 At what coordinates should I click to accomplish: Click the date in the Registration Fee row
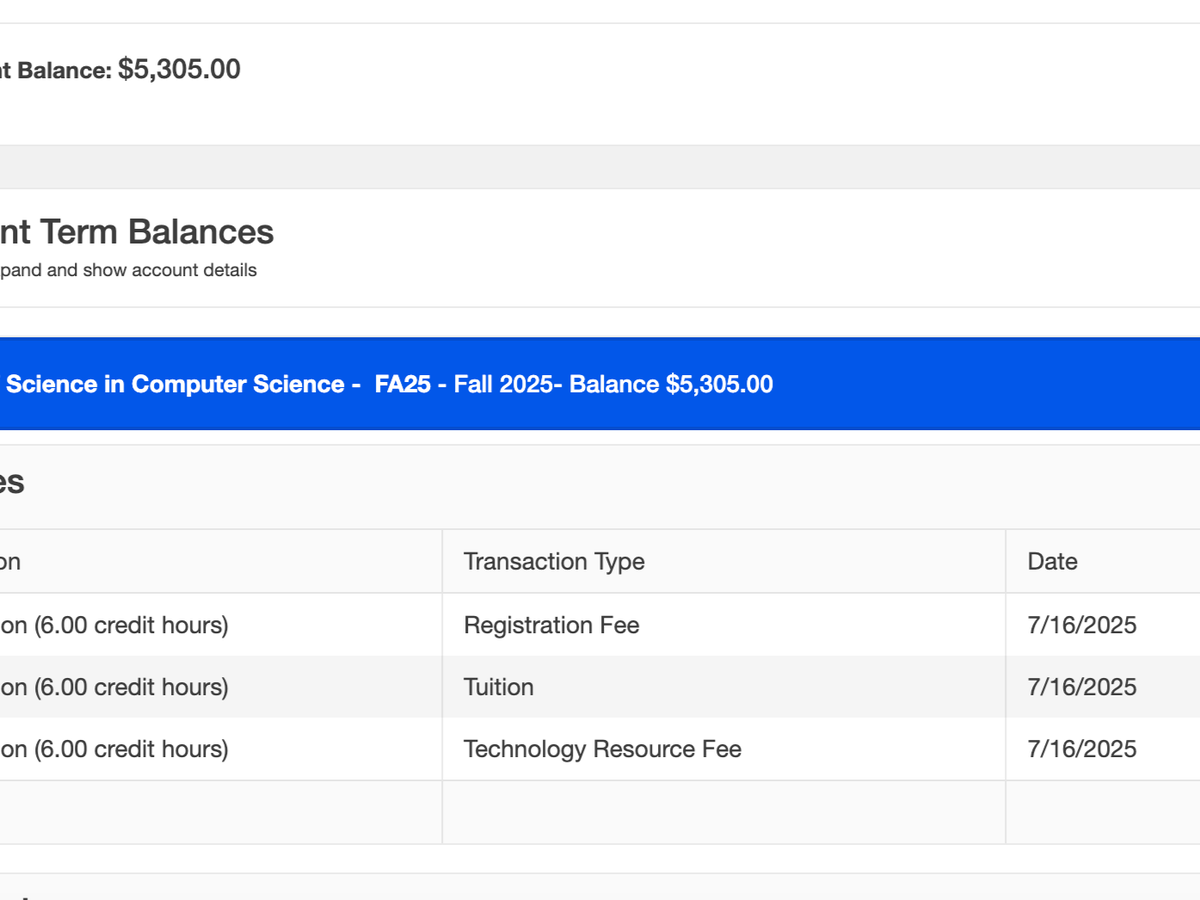pyautogui.click(x=1081, y=626)
